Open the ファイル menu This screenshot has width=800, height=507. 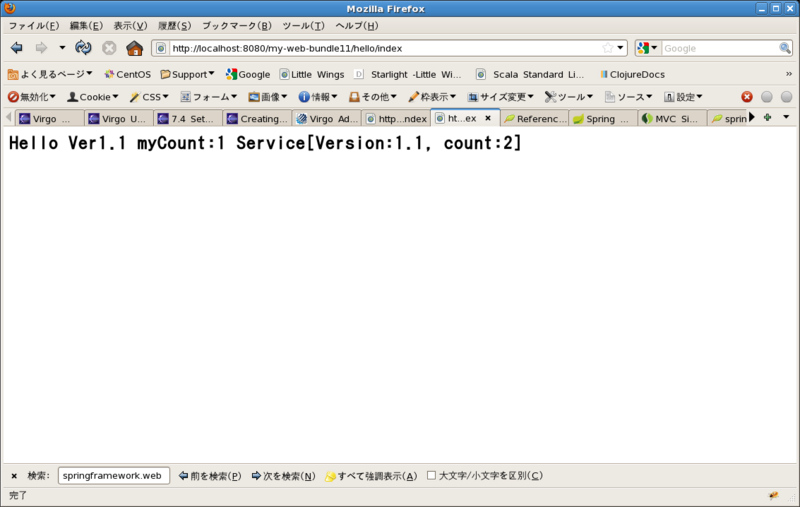pos(34,26)
